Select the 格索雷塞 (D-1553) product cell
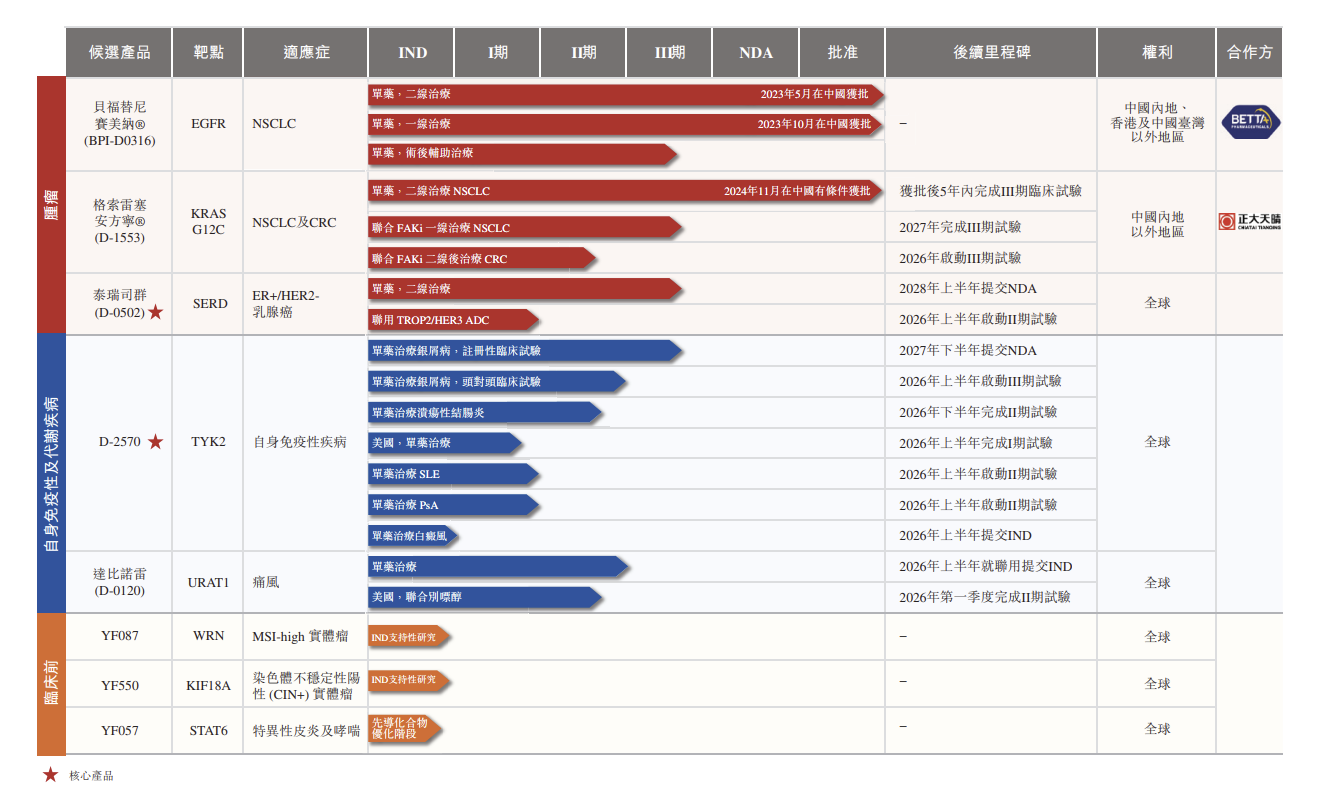 120,222
